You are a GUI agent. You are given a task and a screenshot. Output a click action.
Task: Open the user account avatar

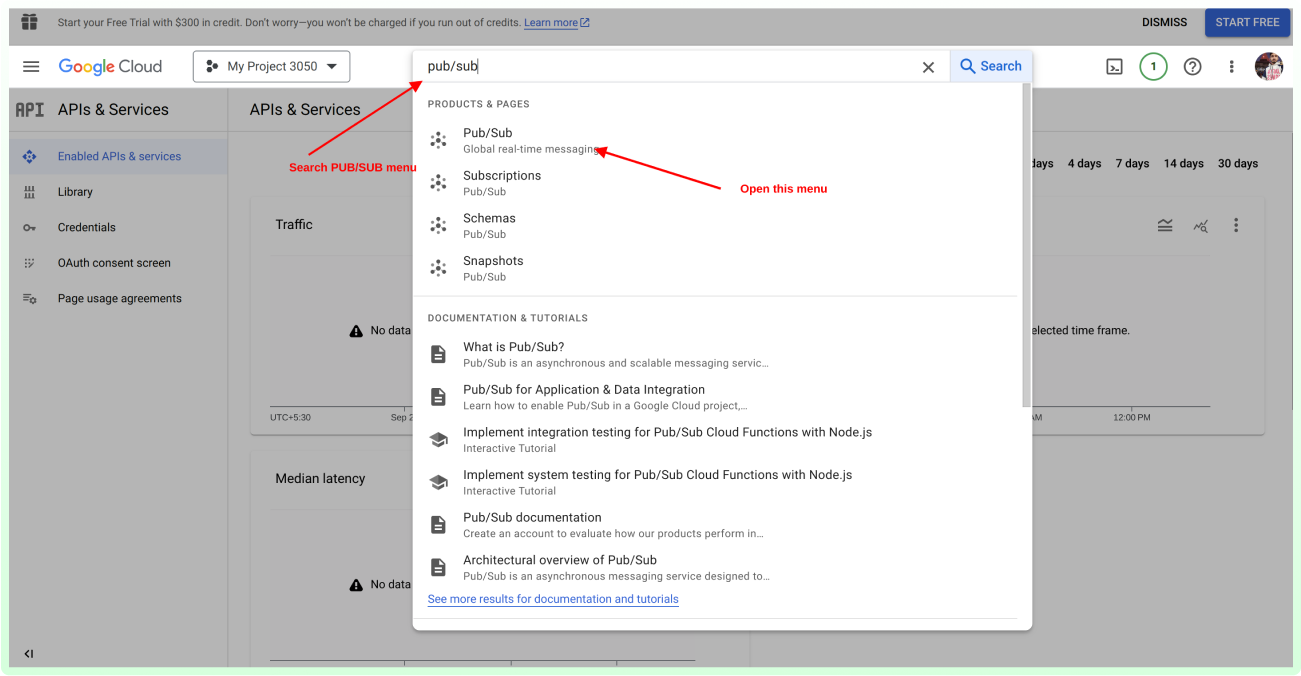coord(1268,67)
